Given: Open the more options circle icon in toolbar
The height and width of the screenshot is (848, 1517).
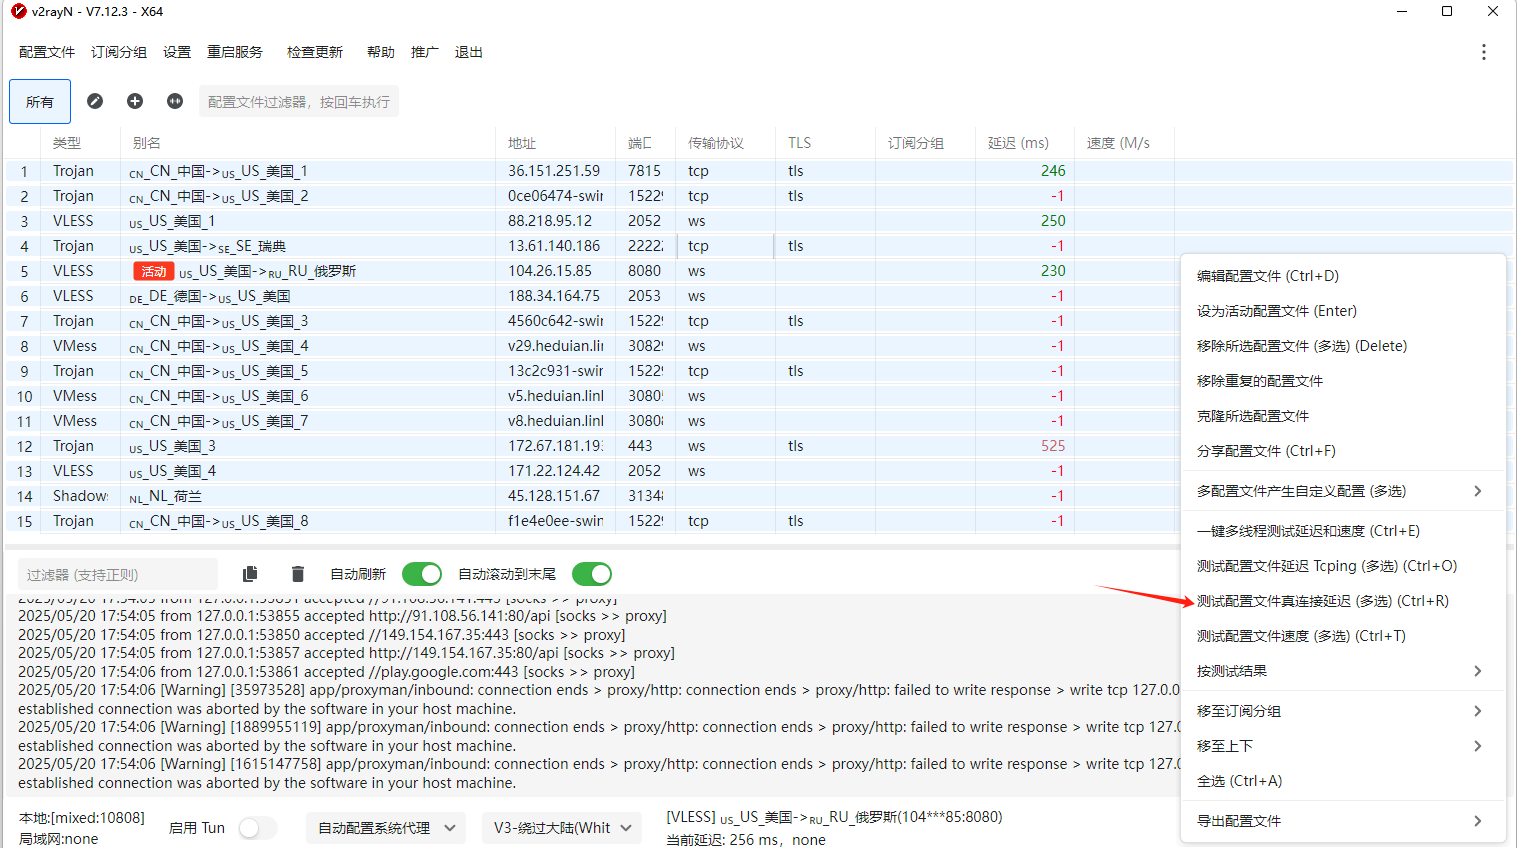Looking at the screenshot, I should pyautogui.click(x=175, y=101).
